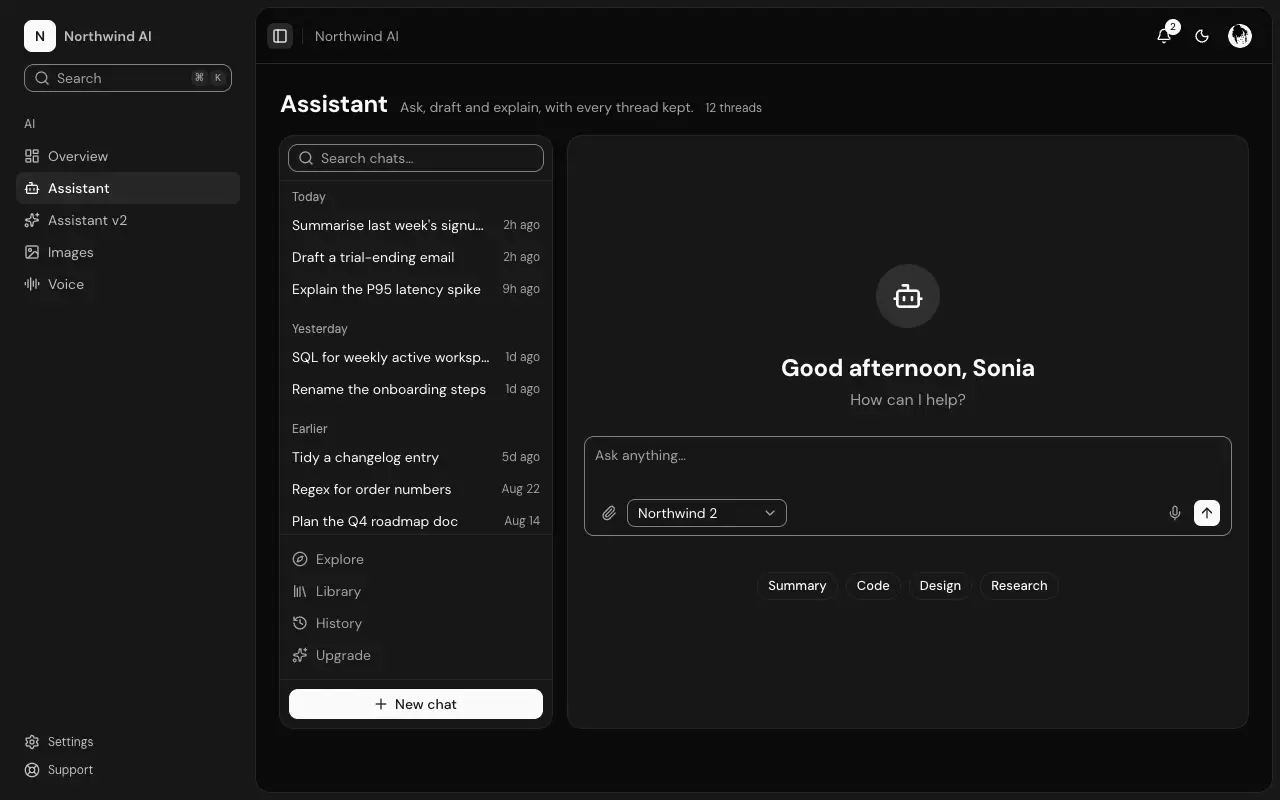1280x800 pixels.
Task: Toggle the sidebar panel icon
Action: [280, 36]
